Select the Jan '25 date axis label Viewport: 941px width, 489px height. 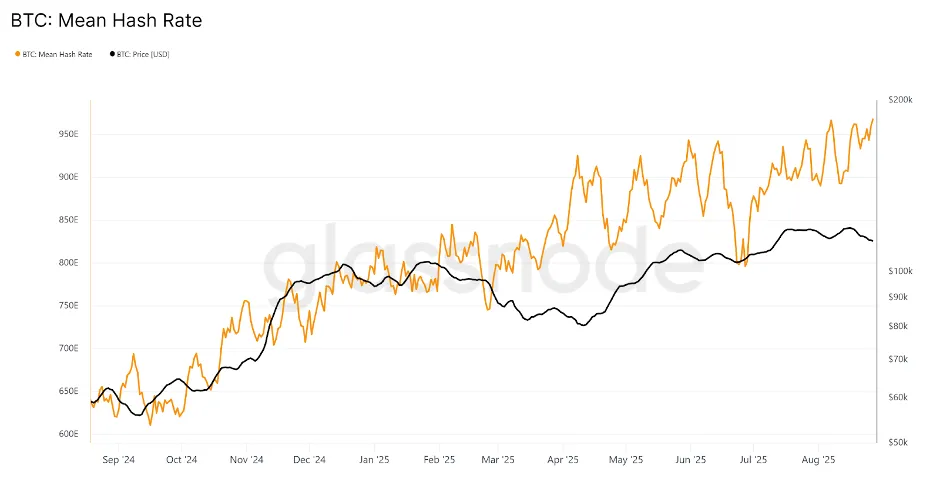pyautogui.click(x=374, y=461)
